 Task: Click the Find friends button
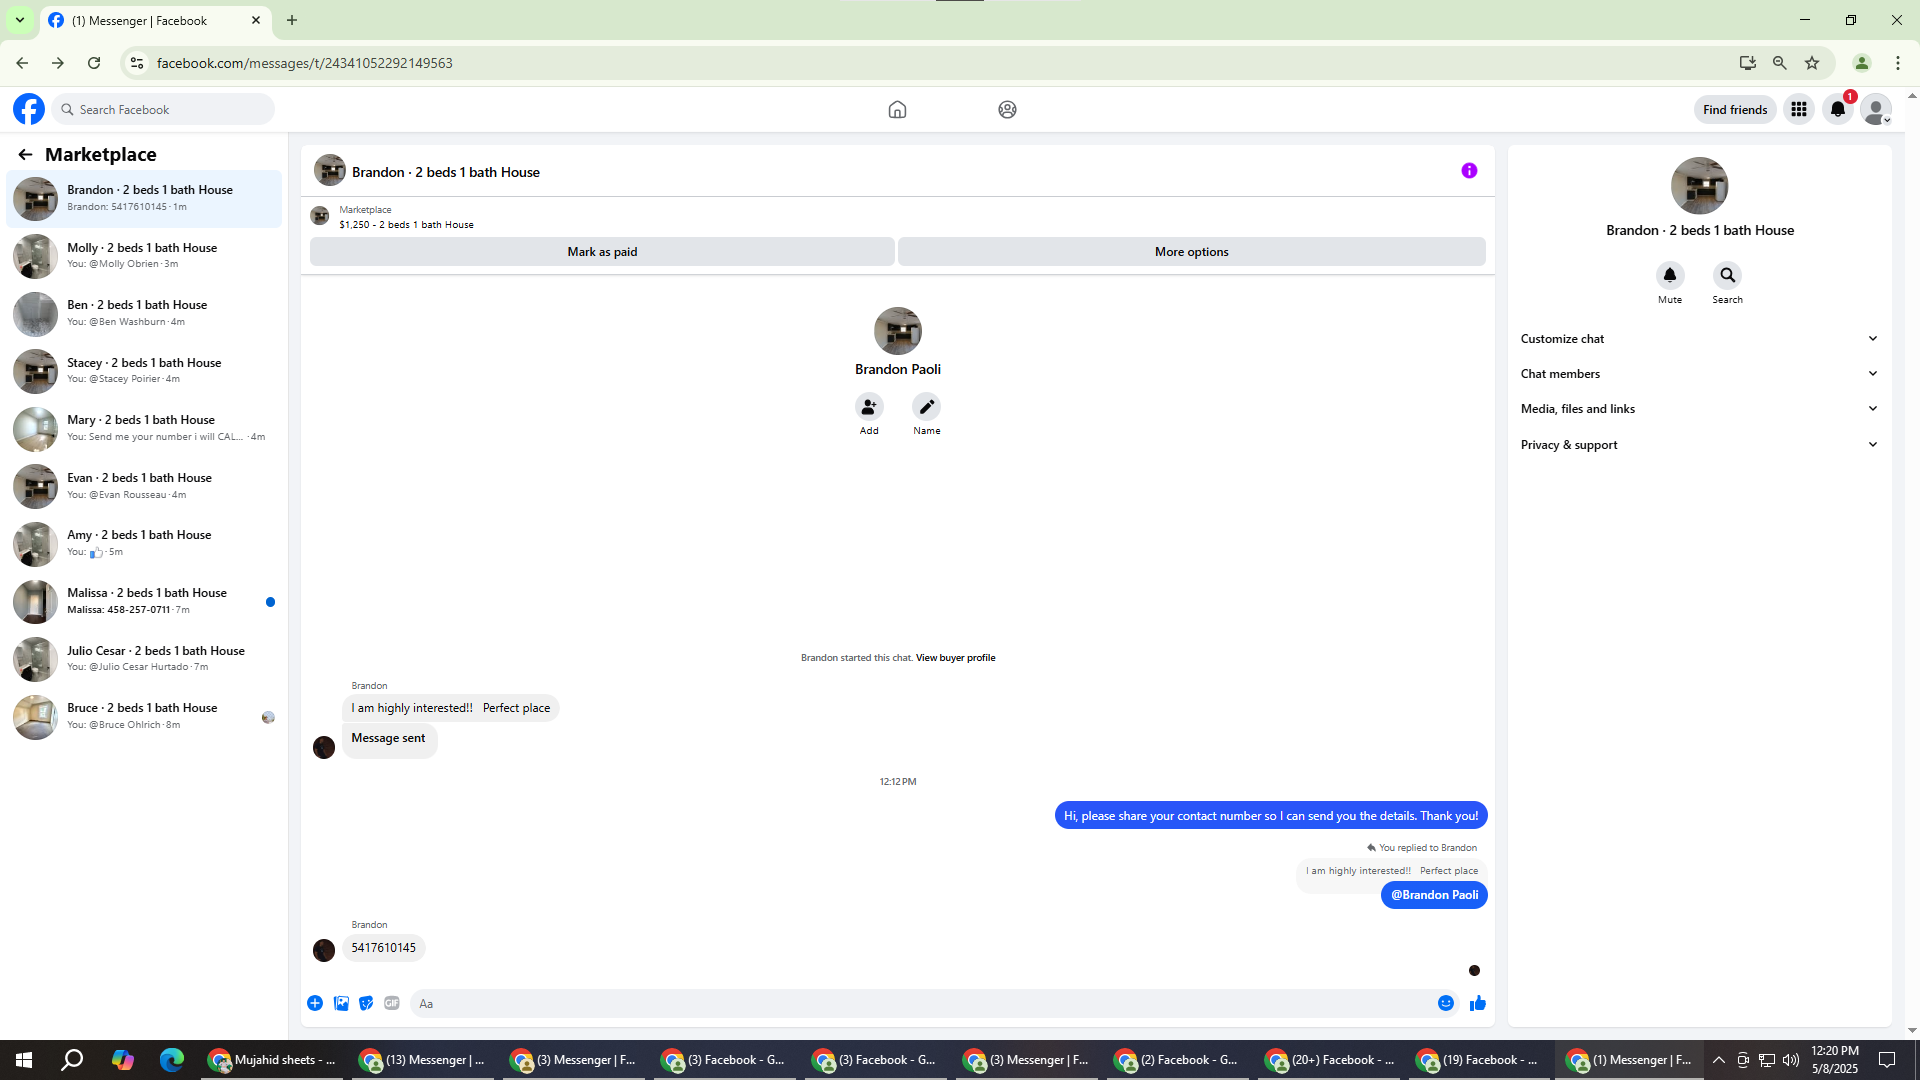coord(1735,110)
